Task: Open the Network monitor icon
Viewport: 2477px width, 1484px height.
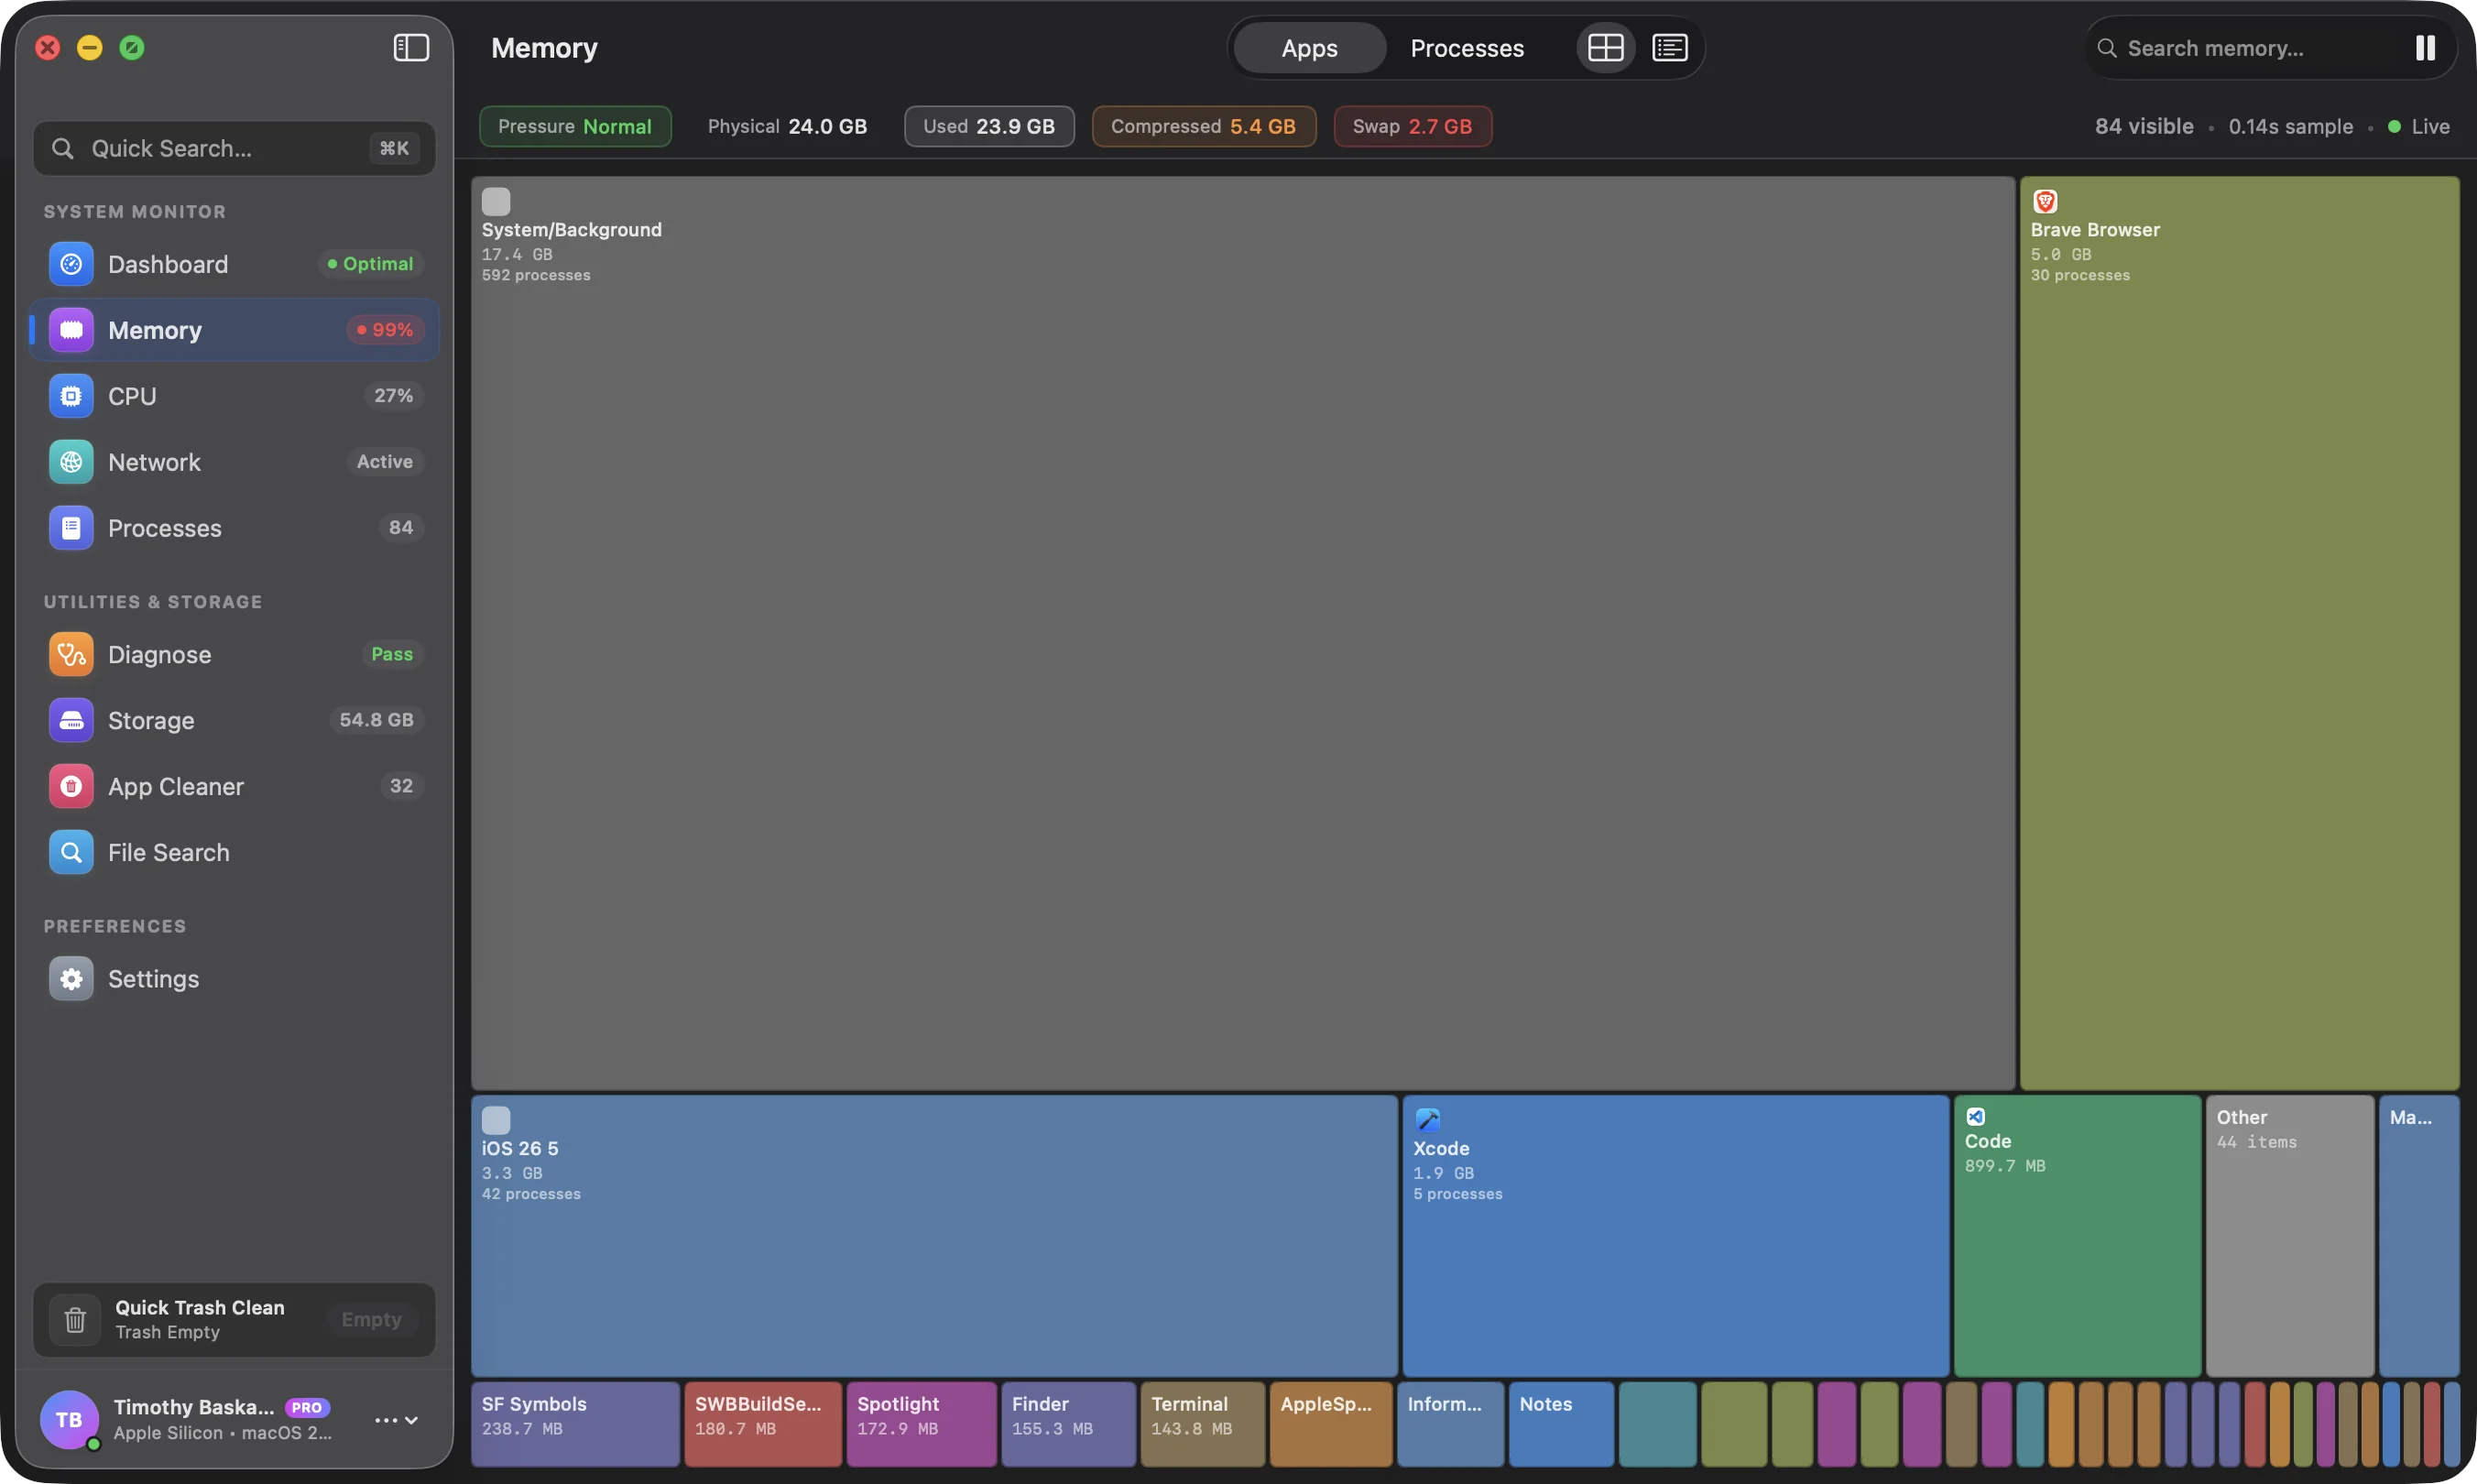Action: [71, 462]
